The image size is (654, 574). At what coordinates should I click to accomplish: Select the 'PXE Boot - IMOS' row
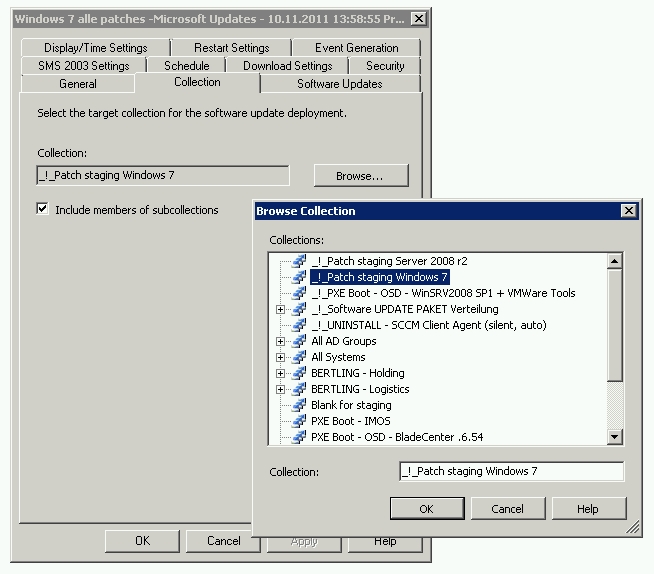(350, 421)
